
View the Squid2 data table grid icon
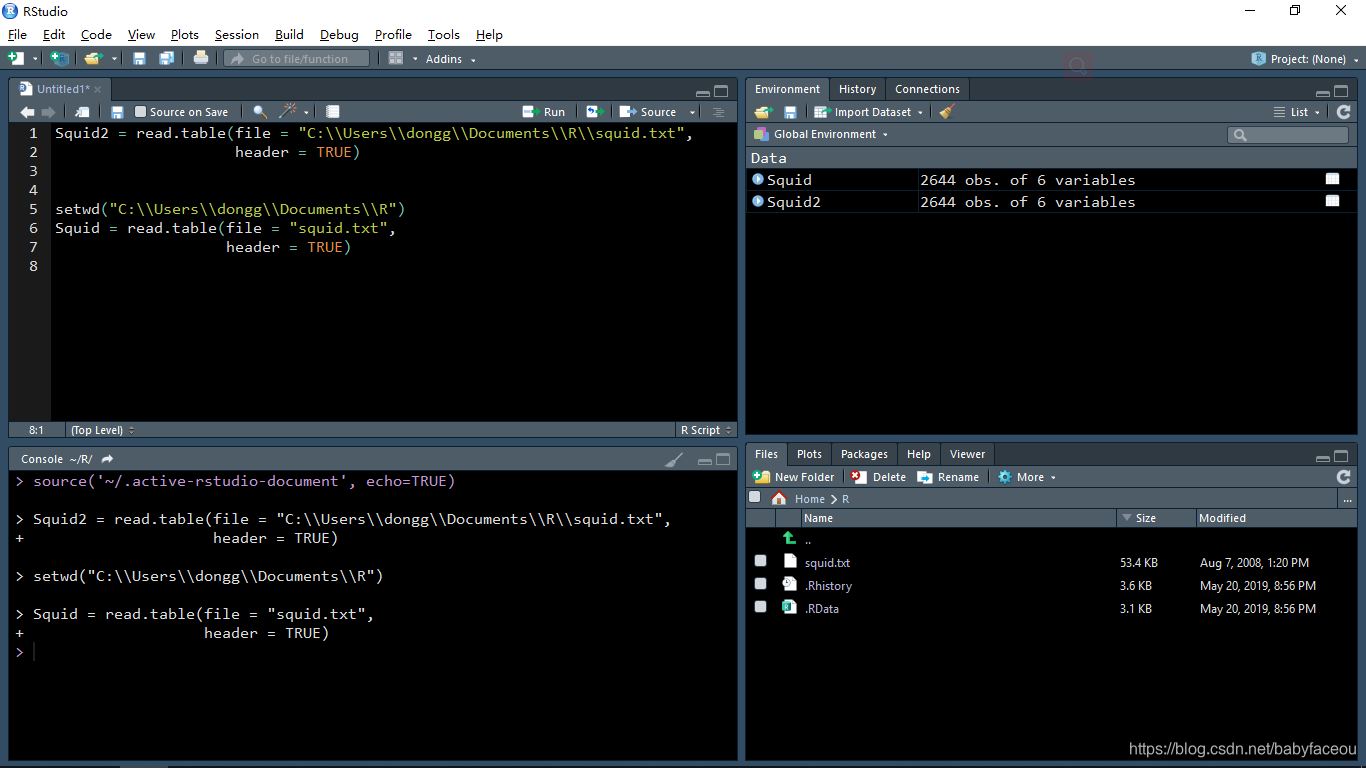tap(1332, 201)
